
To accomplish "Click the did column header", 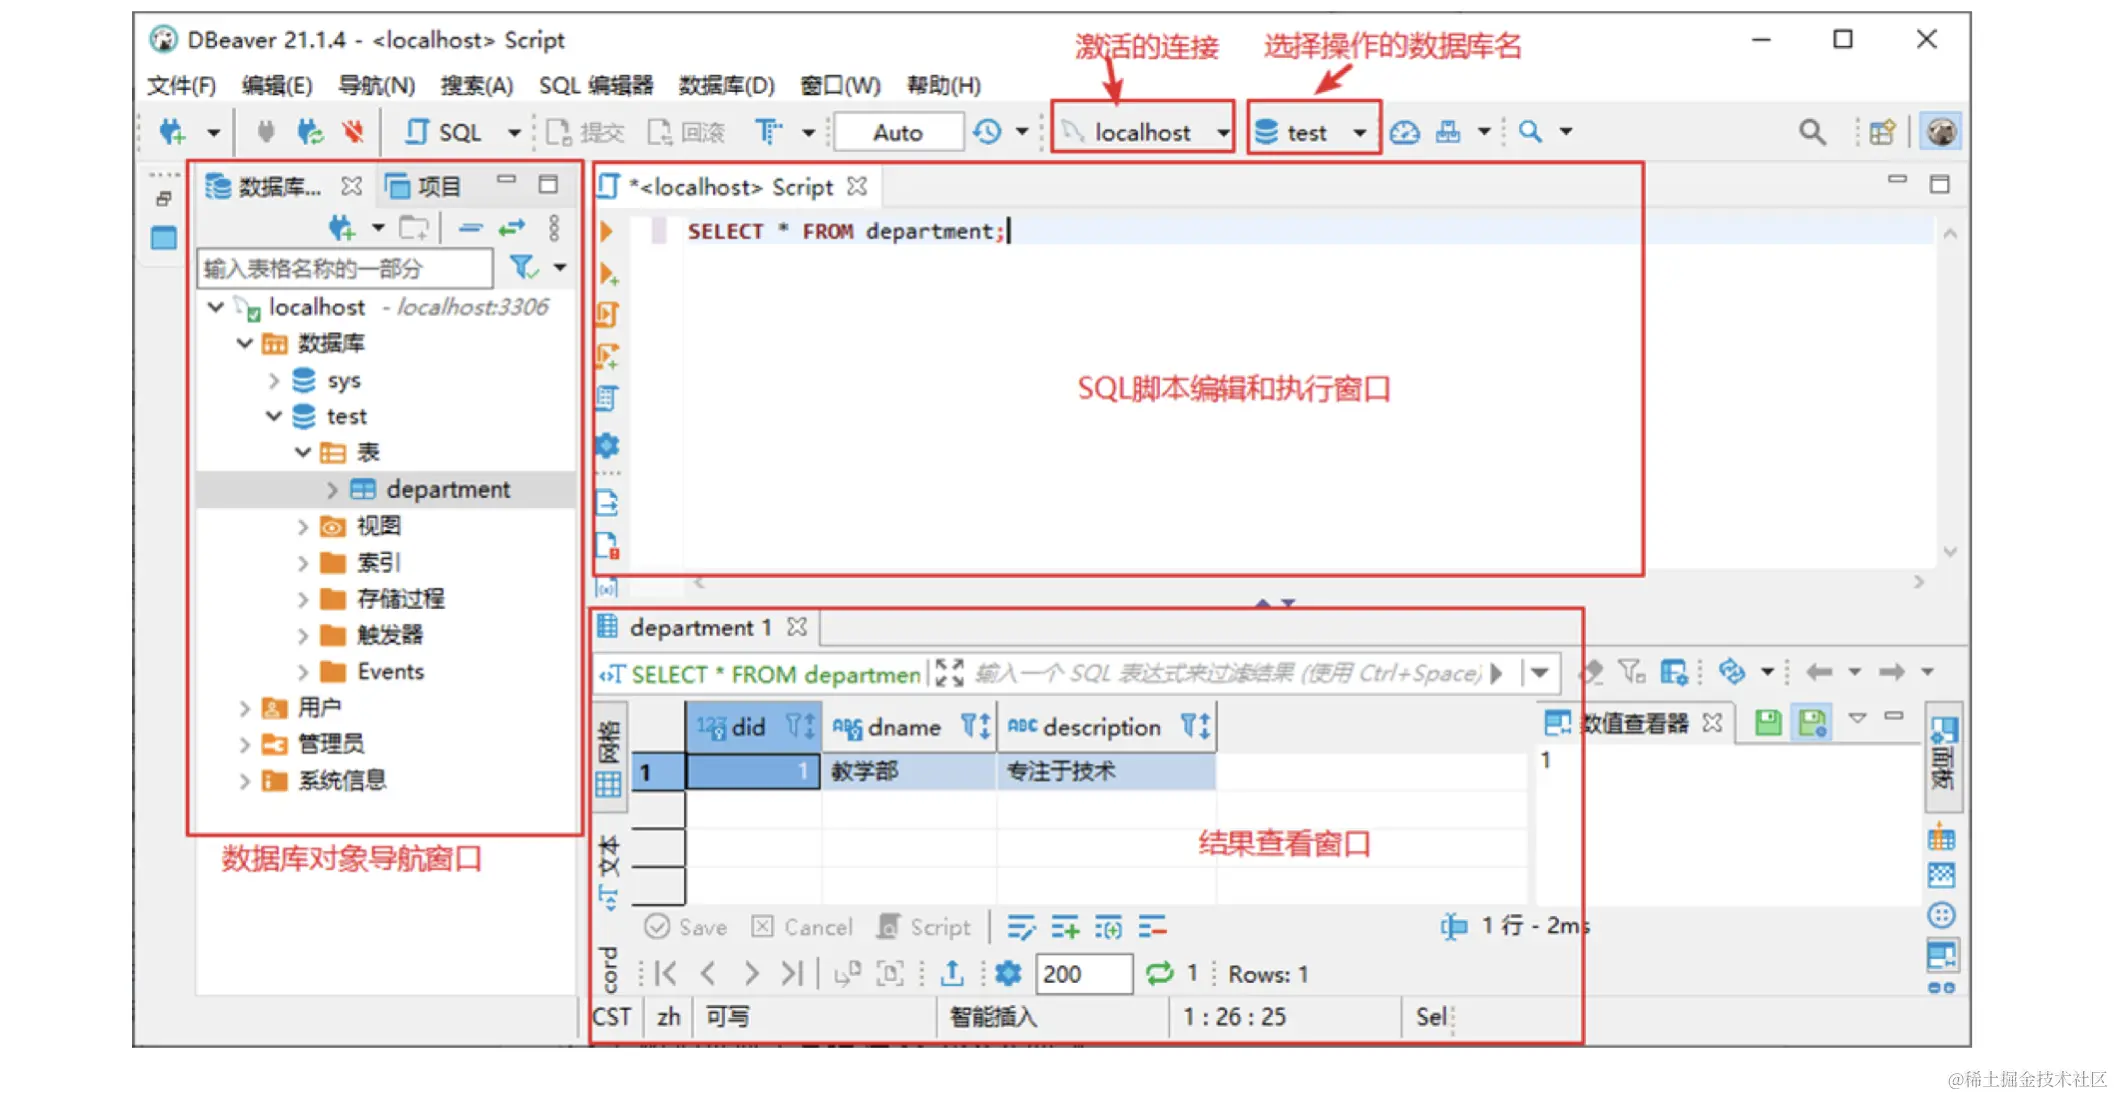I will pos(753,727).
